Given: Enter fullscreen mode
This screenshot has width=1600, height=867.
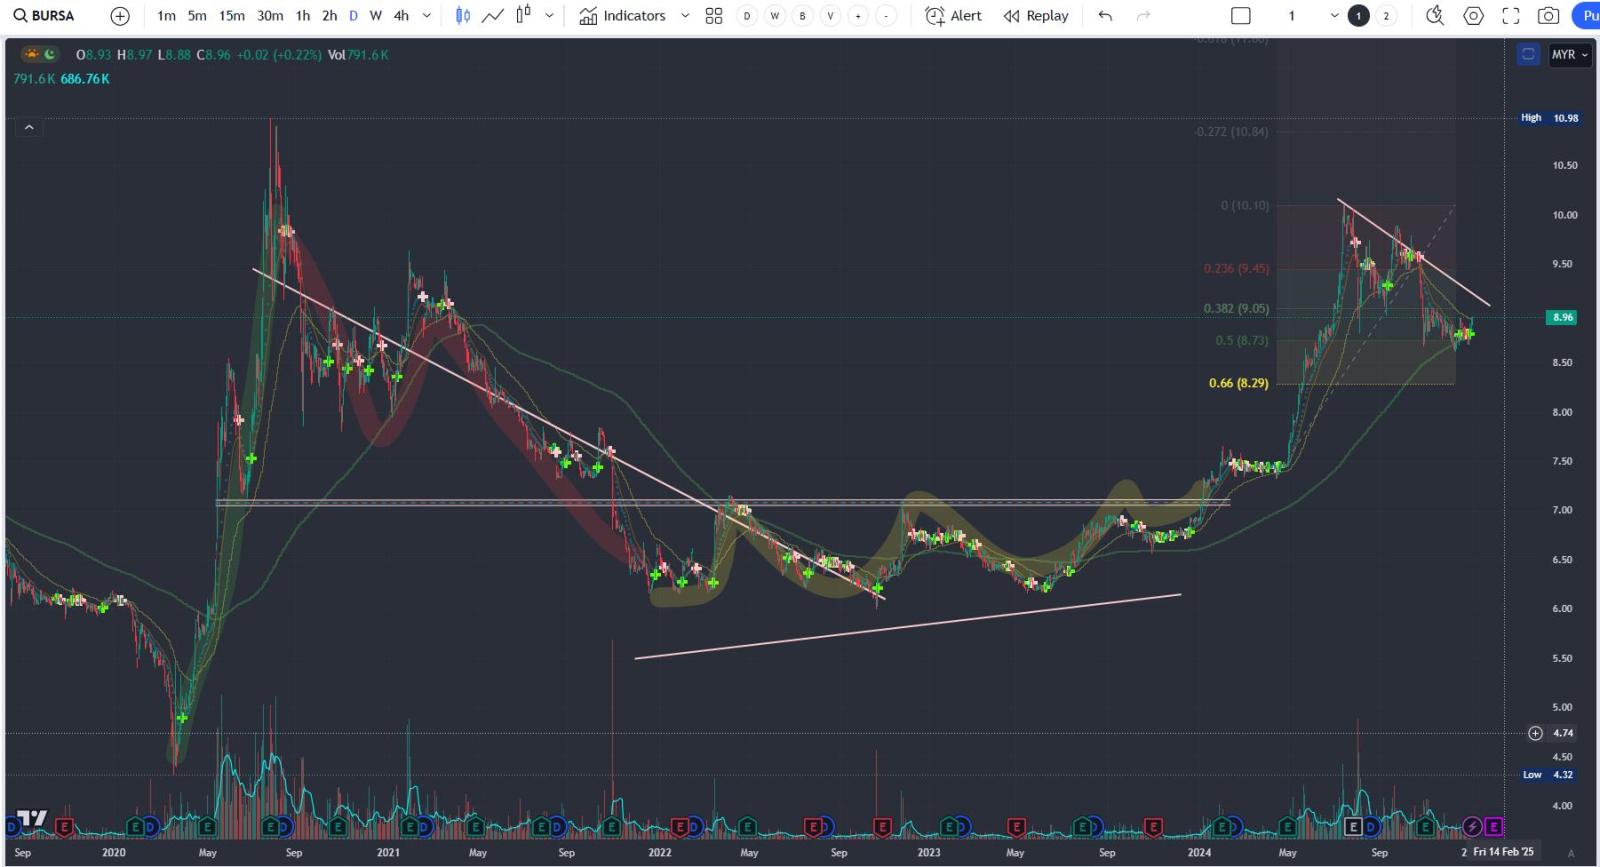Looking at the screenshot, I should 1511,16.
